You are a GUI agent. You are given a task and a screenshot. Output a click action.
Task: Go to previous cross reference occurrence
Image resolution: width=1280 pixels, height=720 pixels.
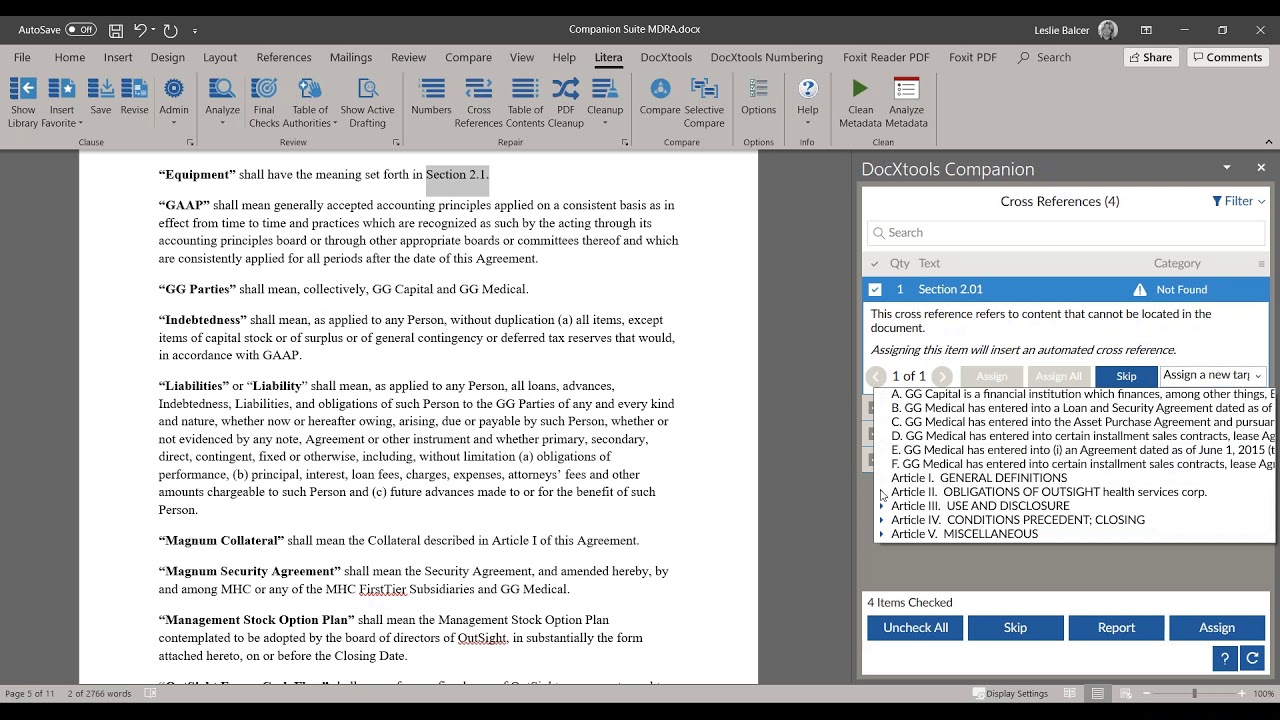click(x=876, y=376)
